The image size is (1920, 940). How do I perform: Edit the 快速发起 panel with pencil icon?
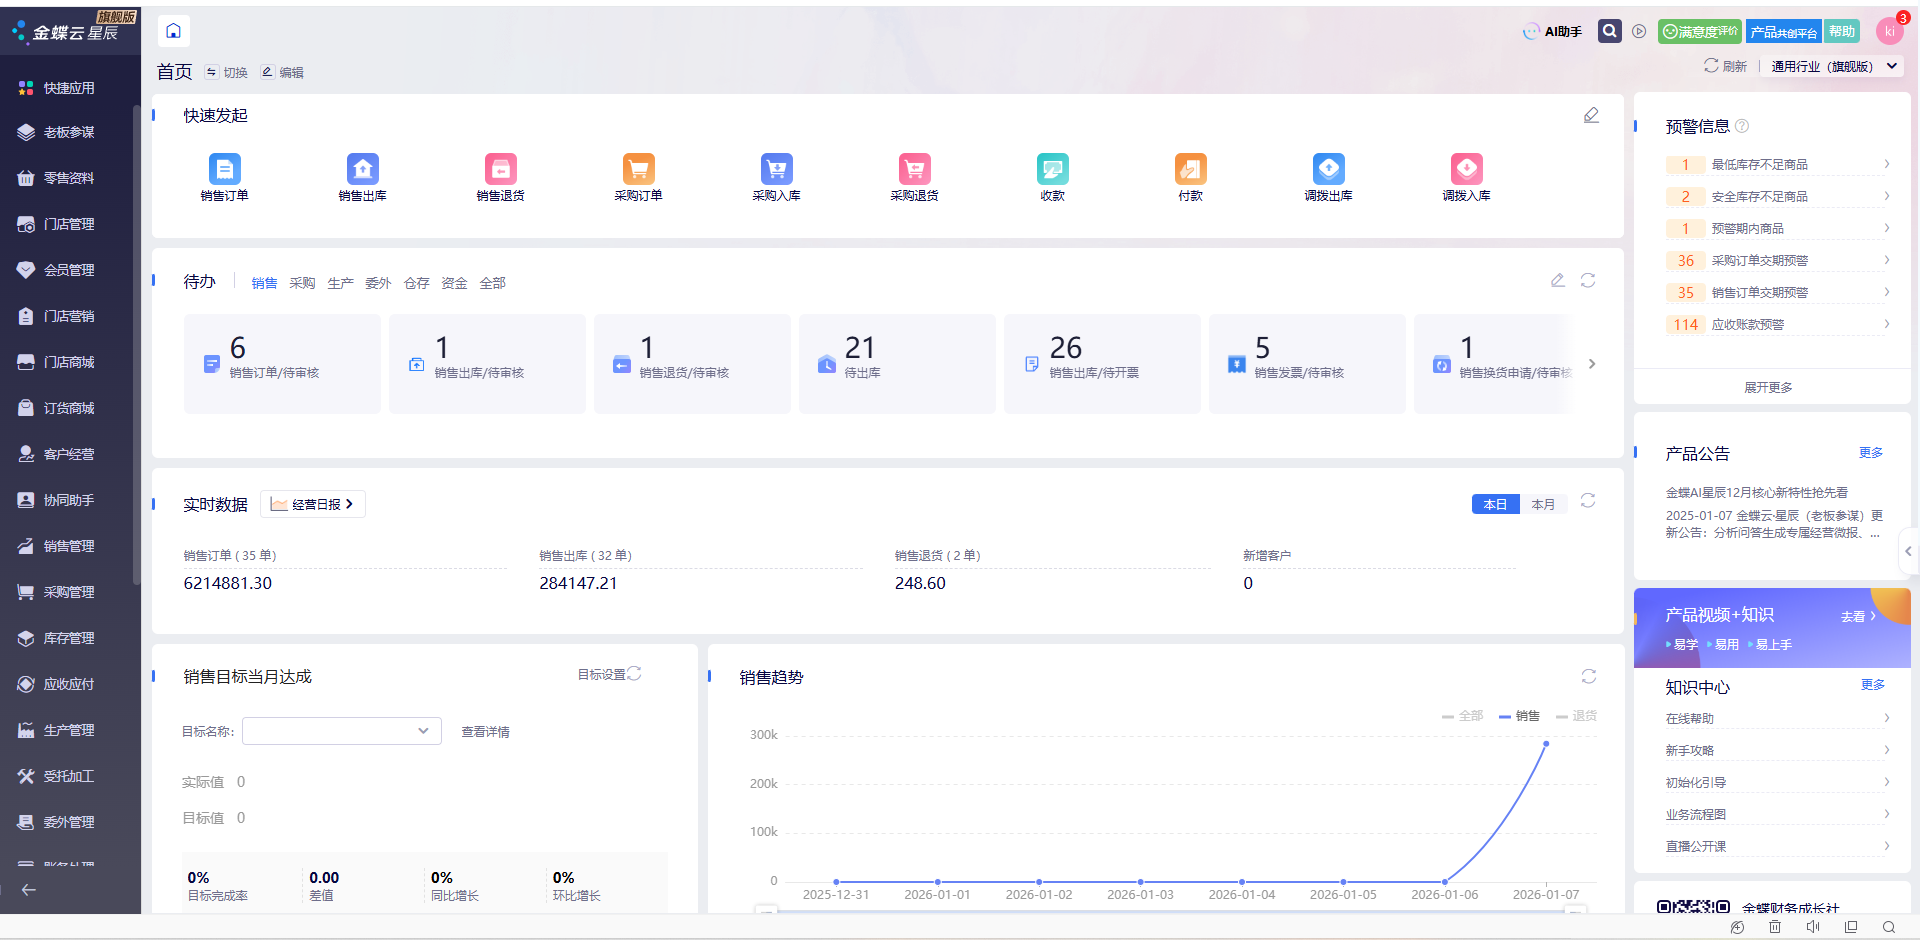coord(1591,116)
